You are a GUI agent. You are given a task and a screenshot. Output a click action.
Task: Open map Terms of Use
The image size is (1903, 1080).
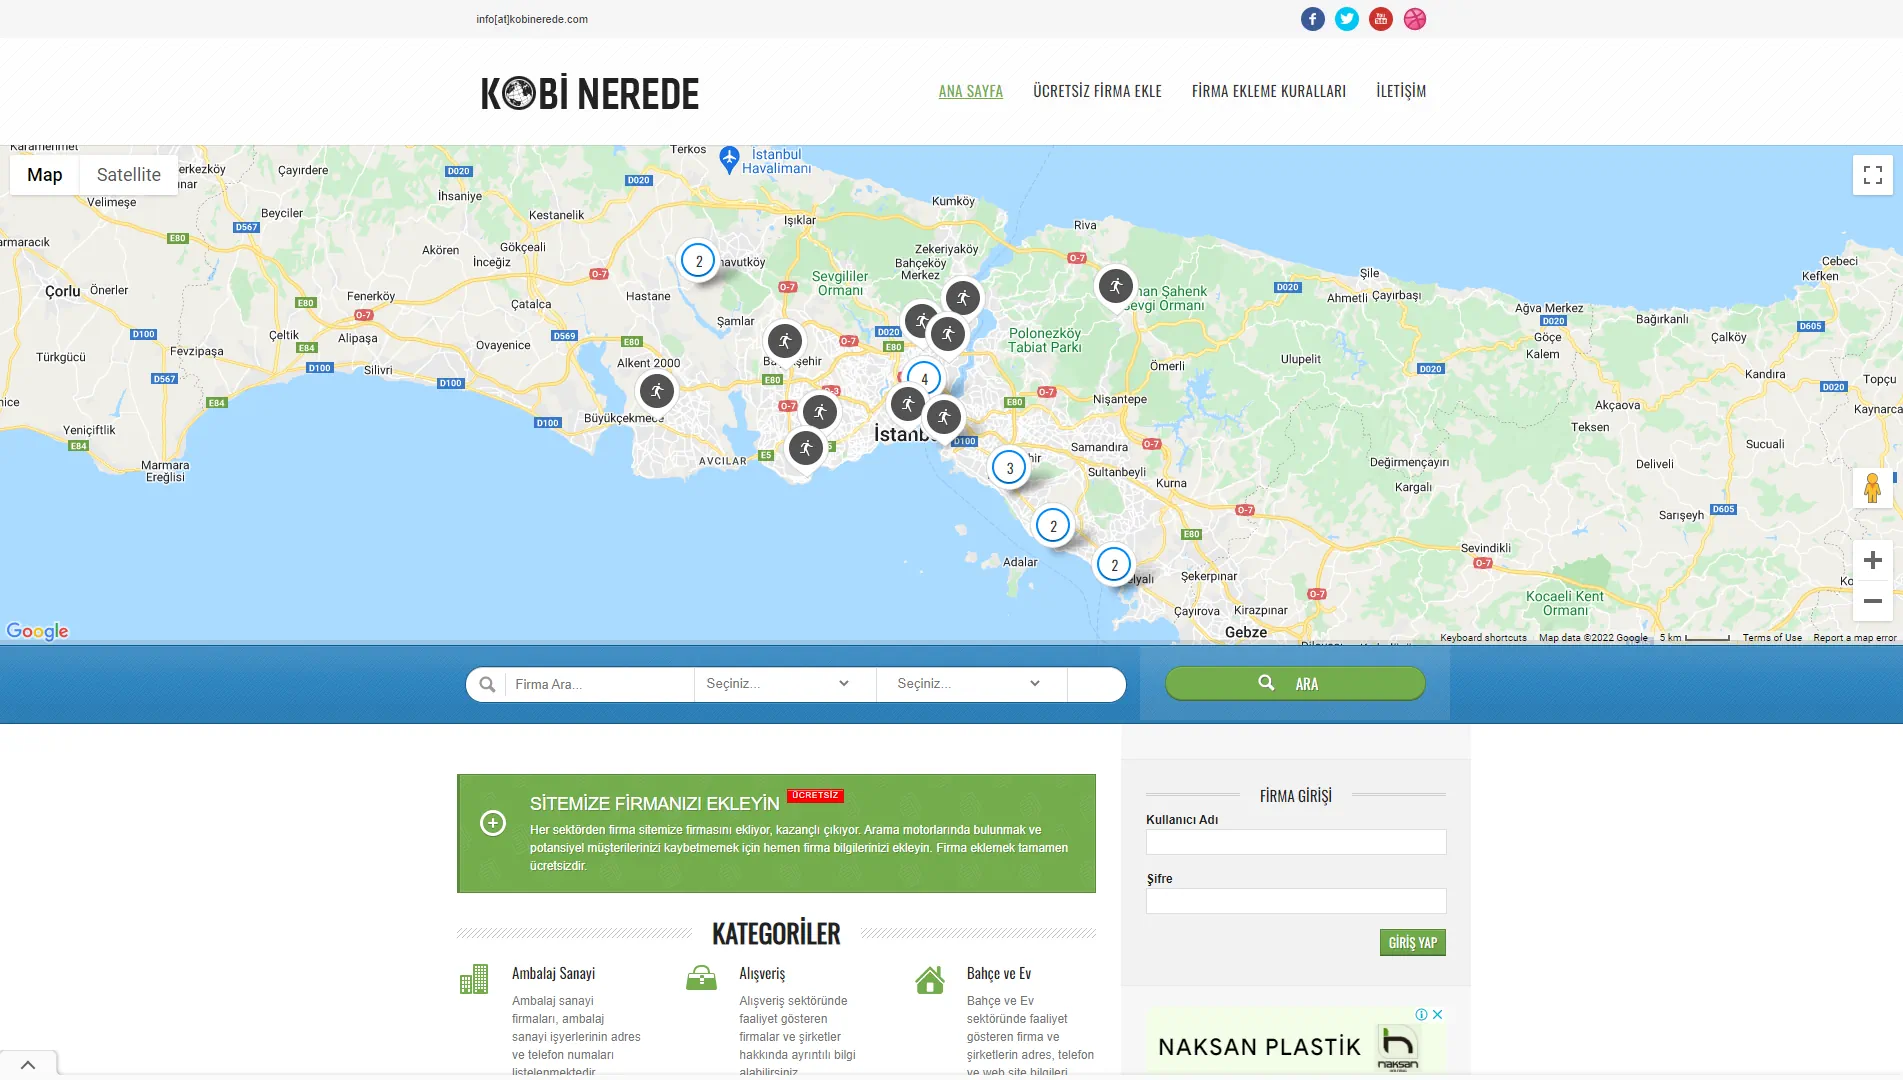(1771, 638)
